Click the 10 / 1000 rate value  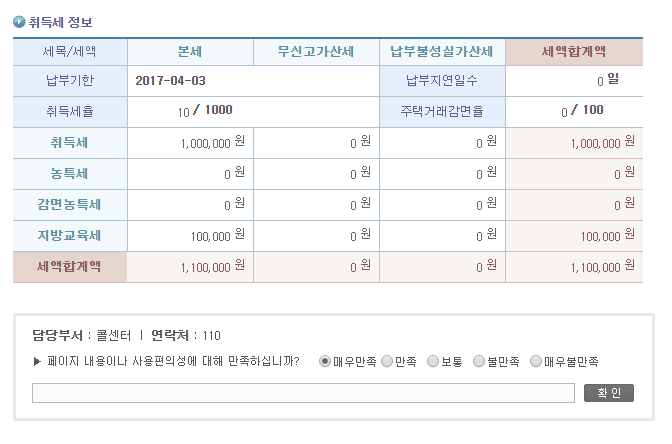[x=205, y=111]
